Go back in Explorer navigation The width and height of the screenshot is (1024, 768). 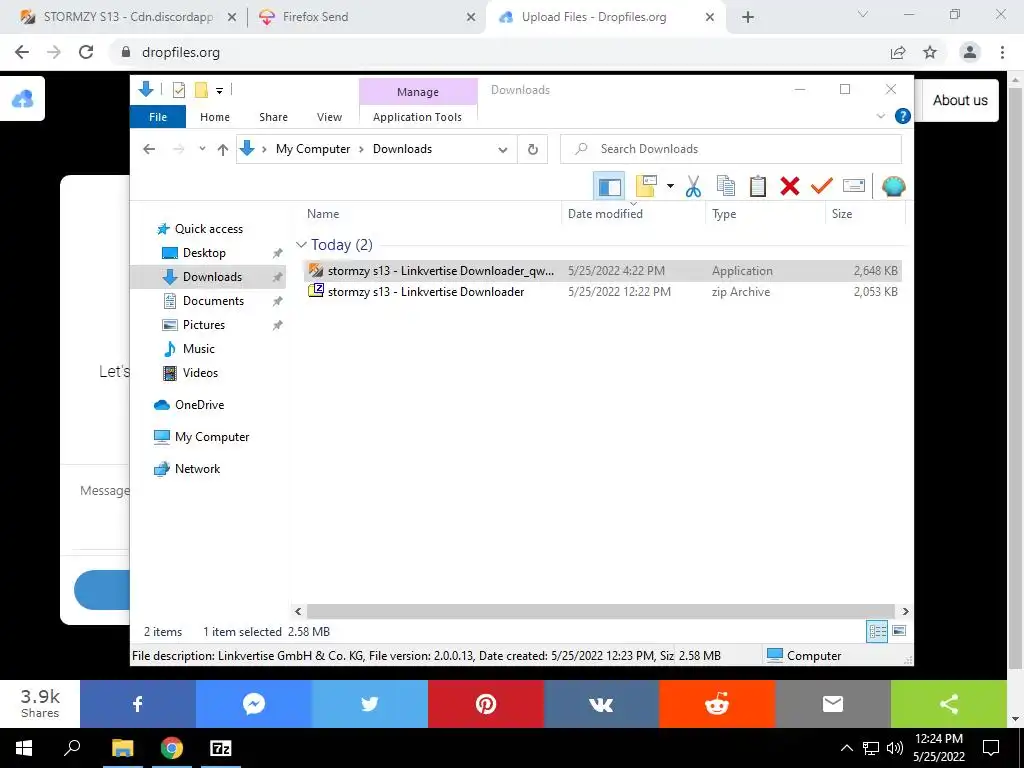point(149,149)
